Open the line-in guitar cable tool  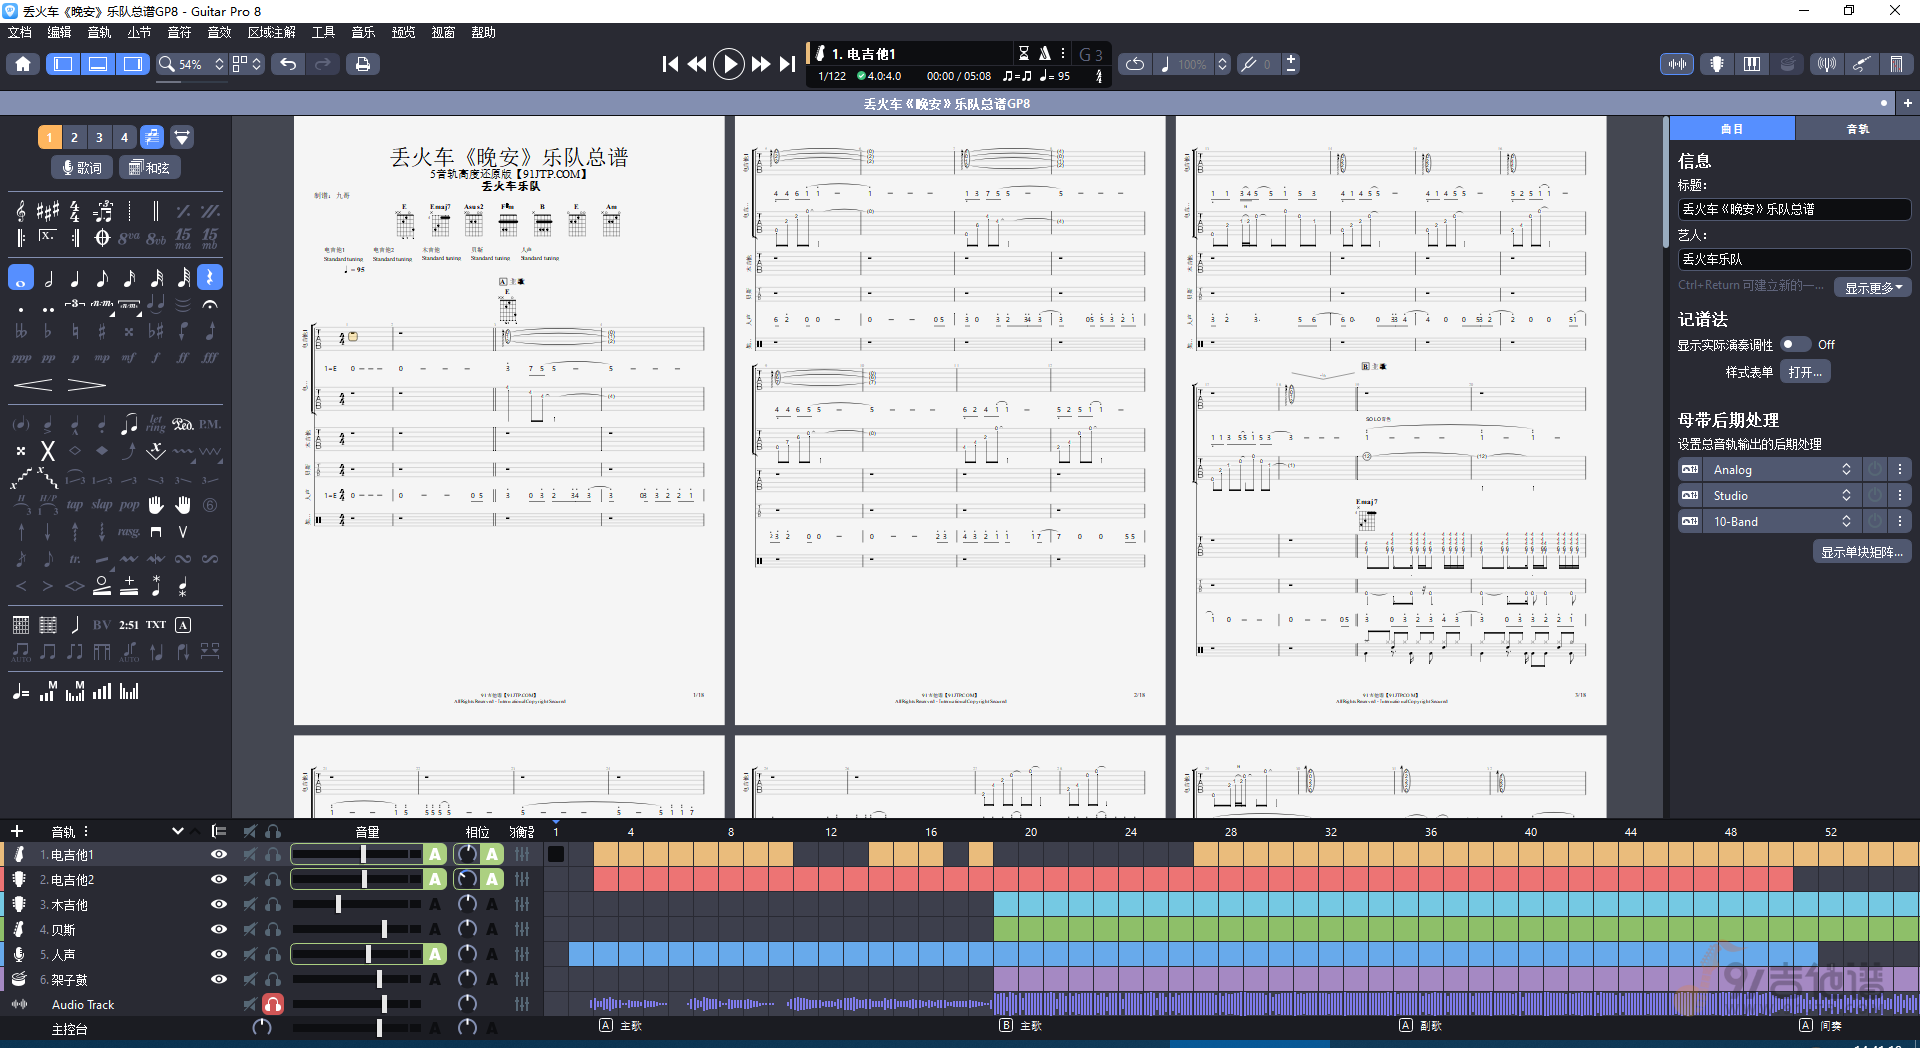point(1861,64)
